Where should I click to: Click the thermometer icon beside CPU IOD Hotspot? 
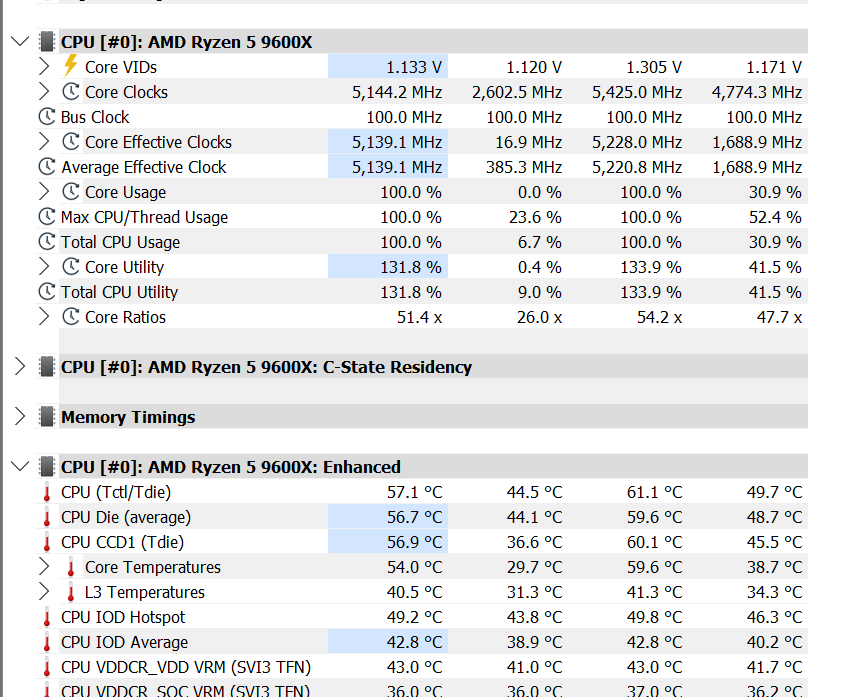[46, 617]
